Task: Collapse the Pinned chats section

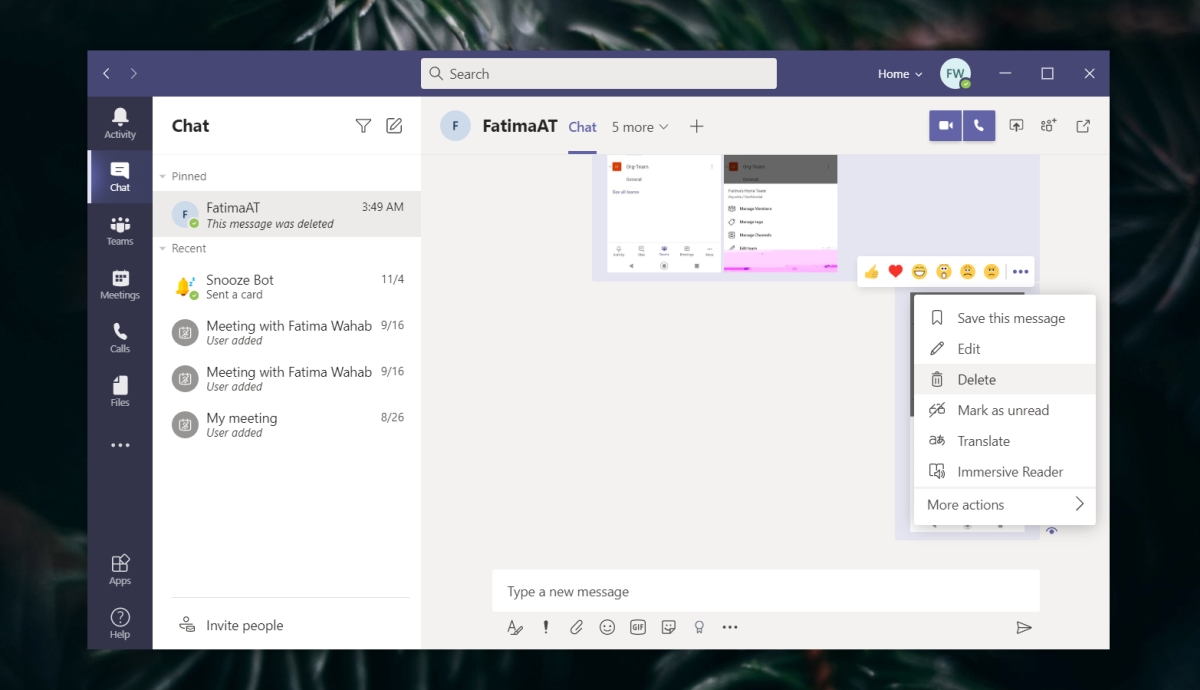Action: pos(163,176)
